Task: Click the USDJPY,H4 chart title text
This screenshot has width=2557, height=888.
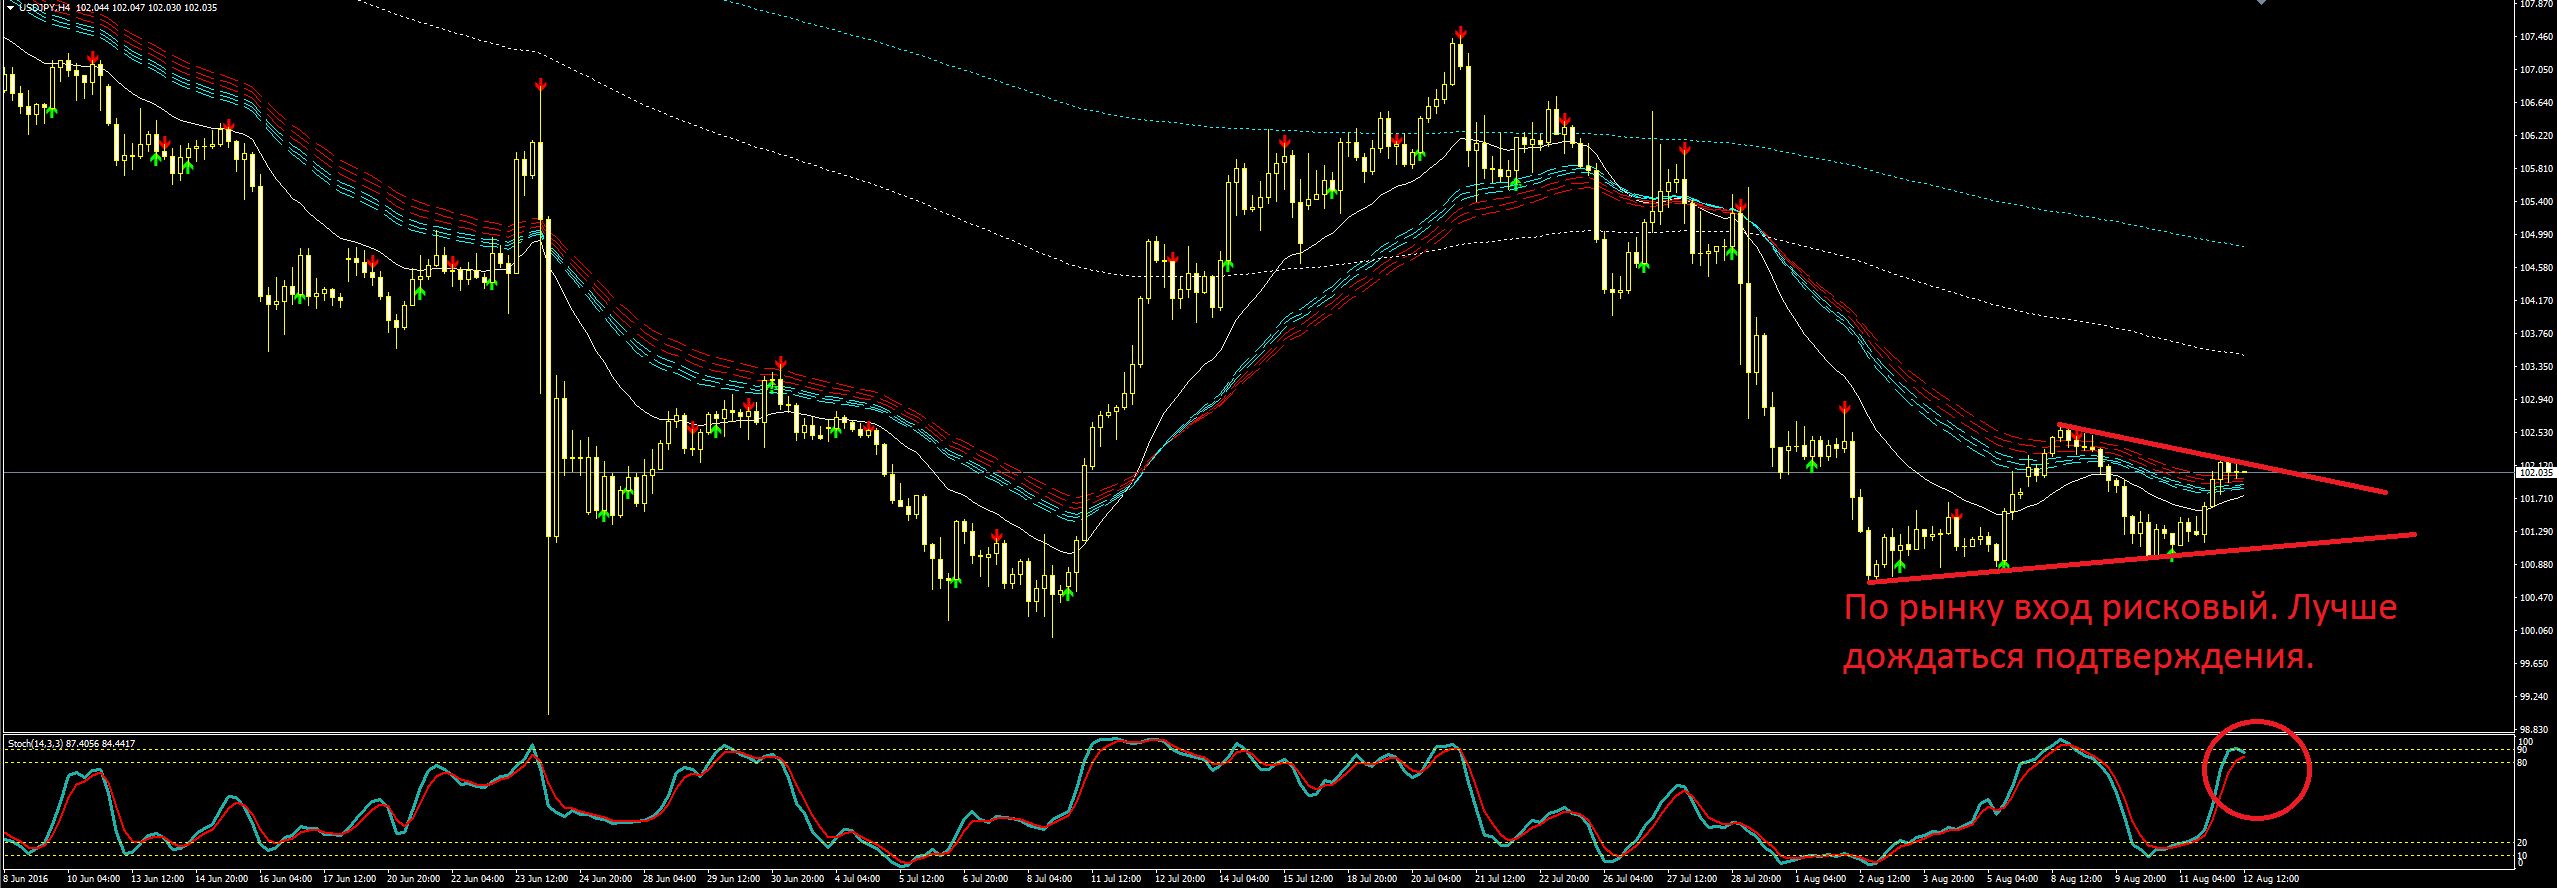Action: click(x=44, y=8)
